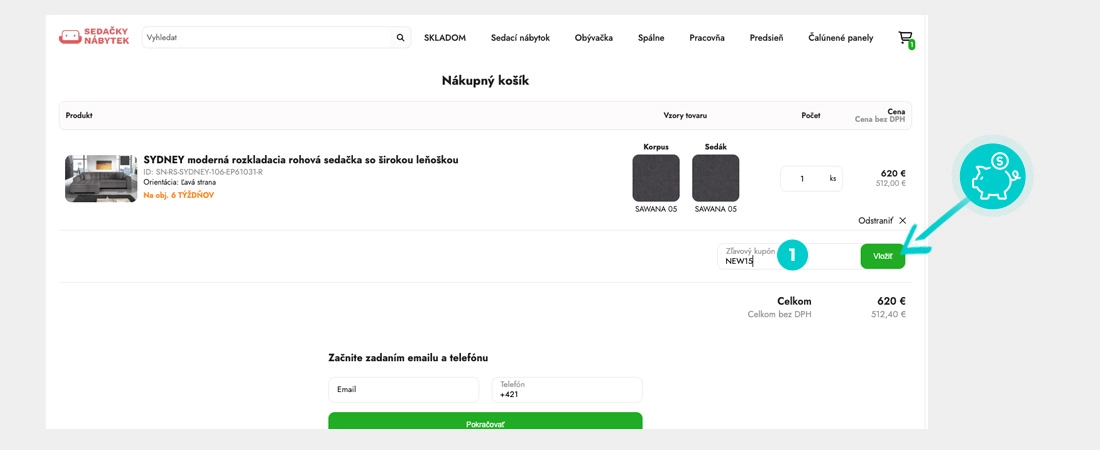
Task: Click the orange Na obj. 6 TÝŽDŇOV text
Action: [x=178, y=195]
